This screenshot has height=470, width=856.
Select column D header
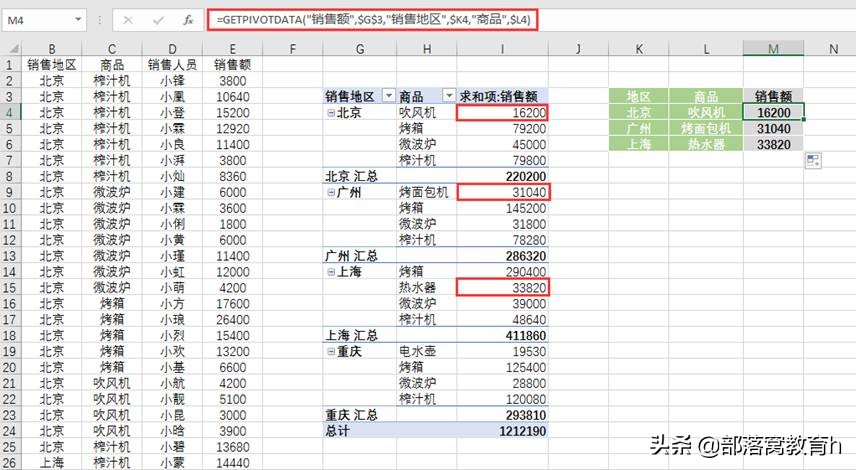(x=172, y=49)
